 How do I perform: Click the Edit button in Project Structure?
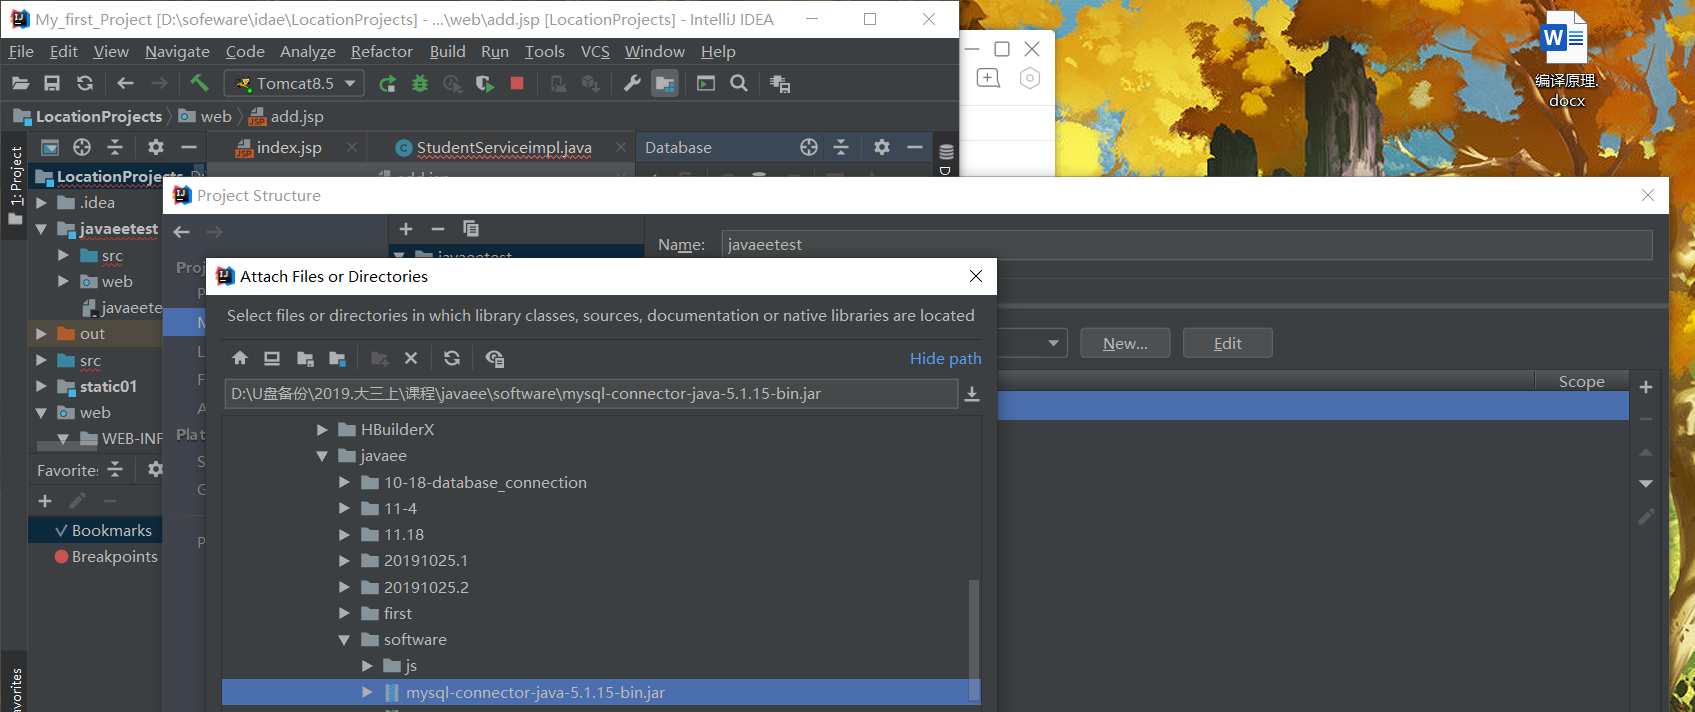[1228, 343]
